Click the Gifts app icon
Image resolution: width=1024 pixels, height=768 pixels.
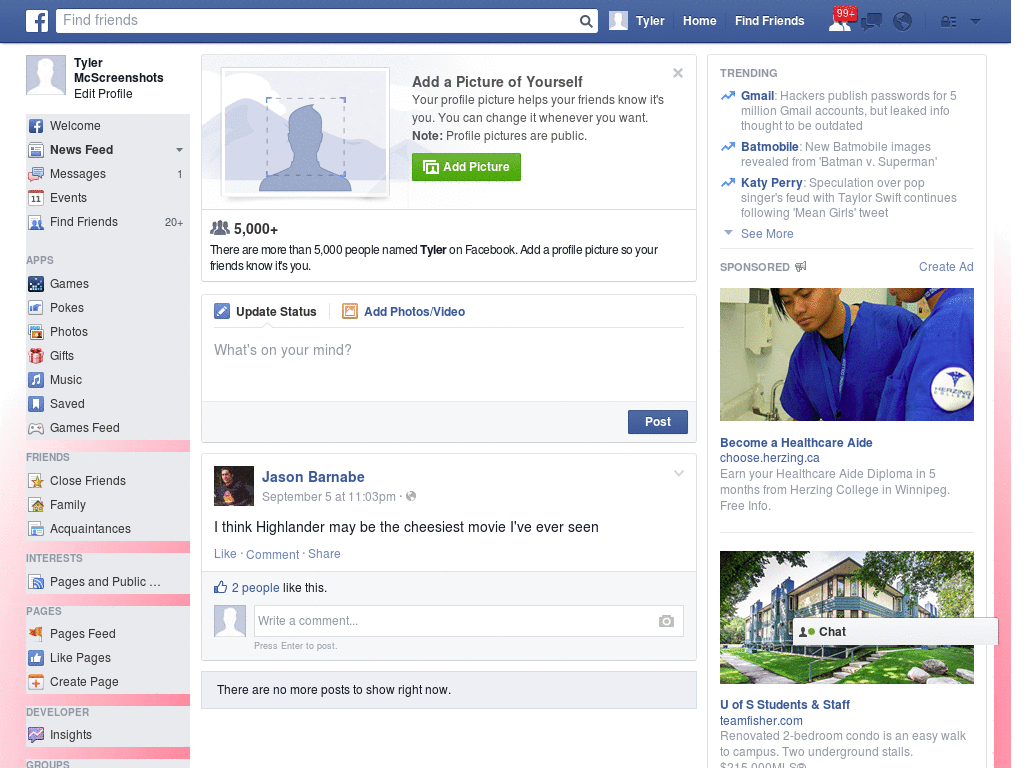[x=36, y=356]
